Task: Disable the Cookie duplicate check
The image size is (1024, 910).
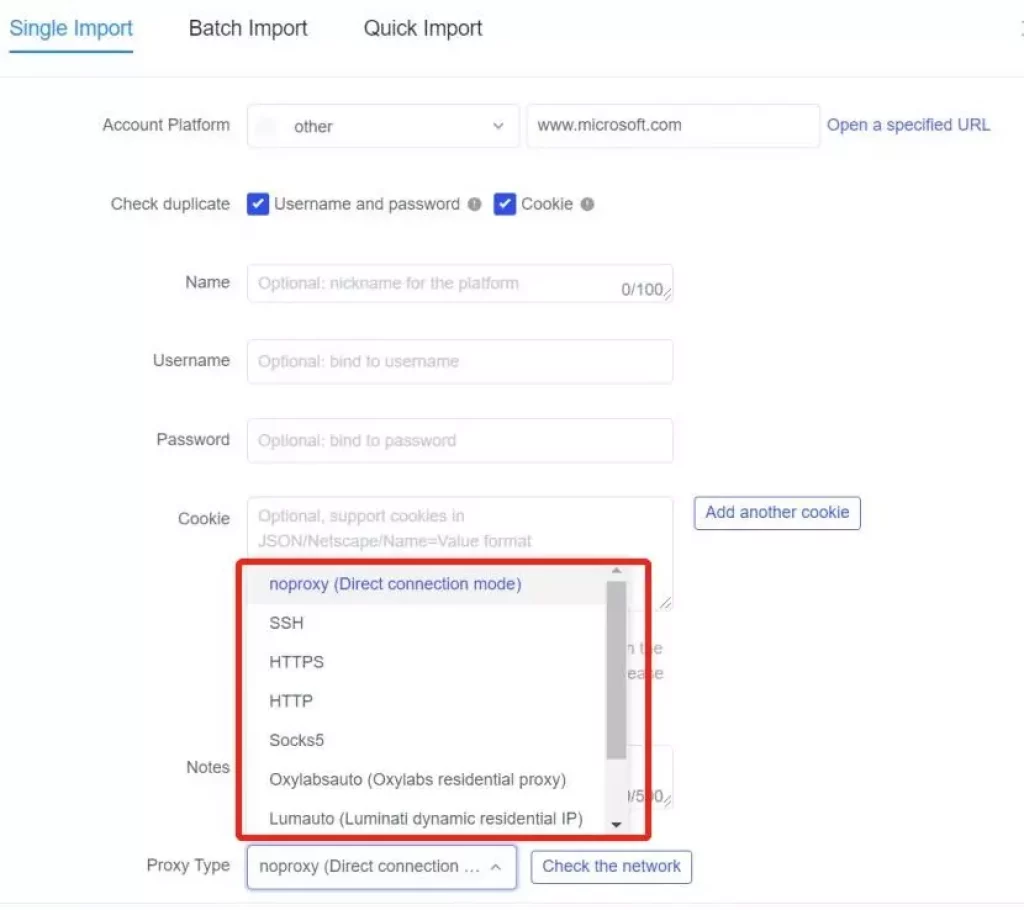Action: [505, 203]
